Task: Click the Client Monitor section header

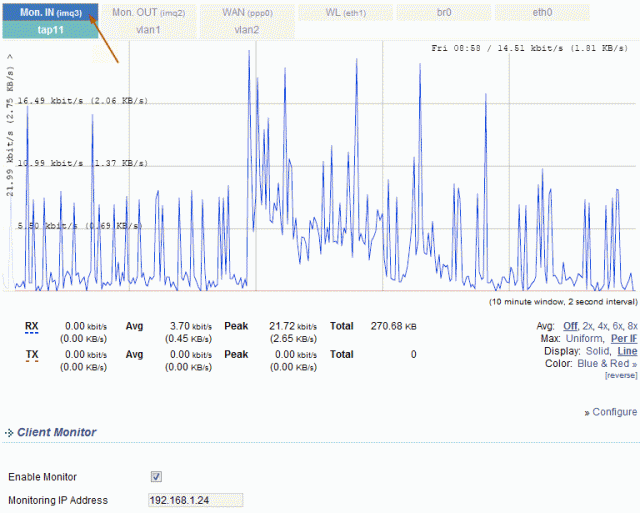Action: [56, 432]
